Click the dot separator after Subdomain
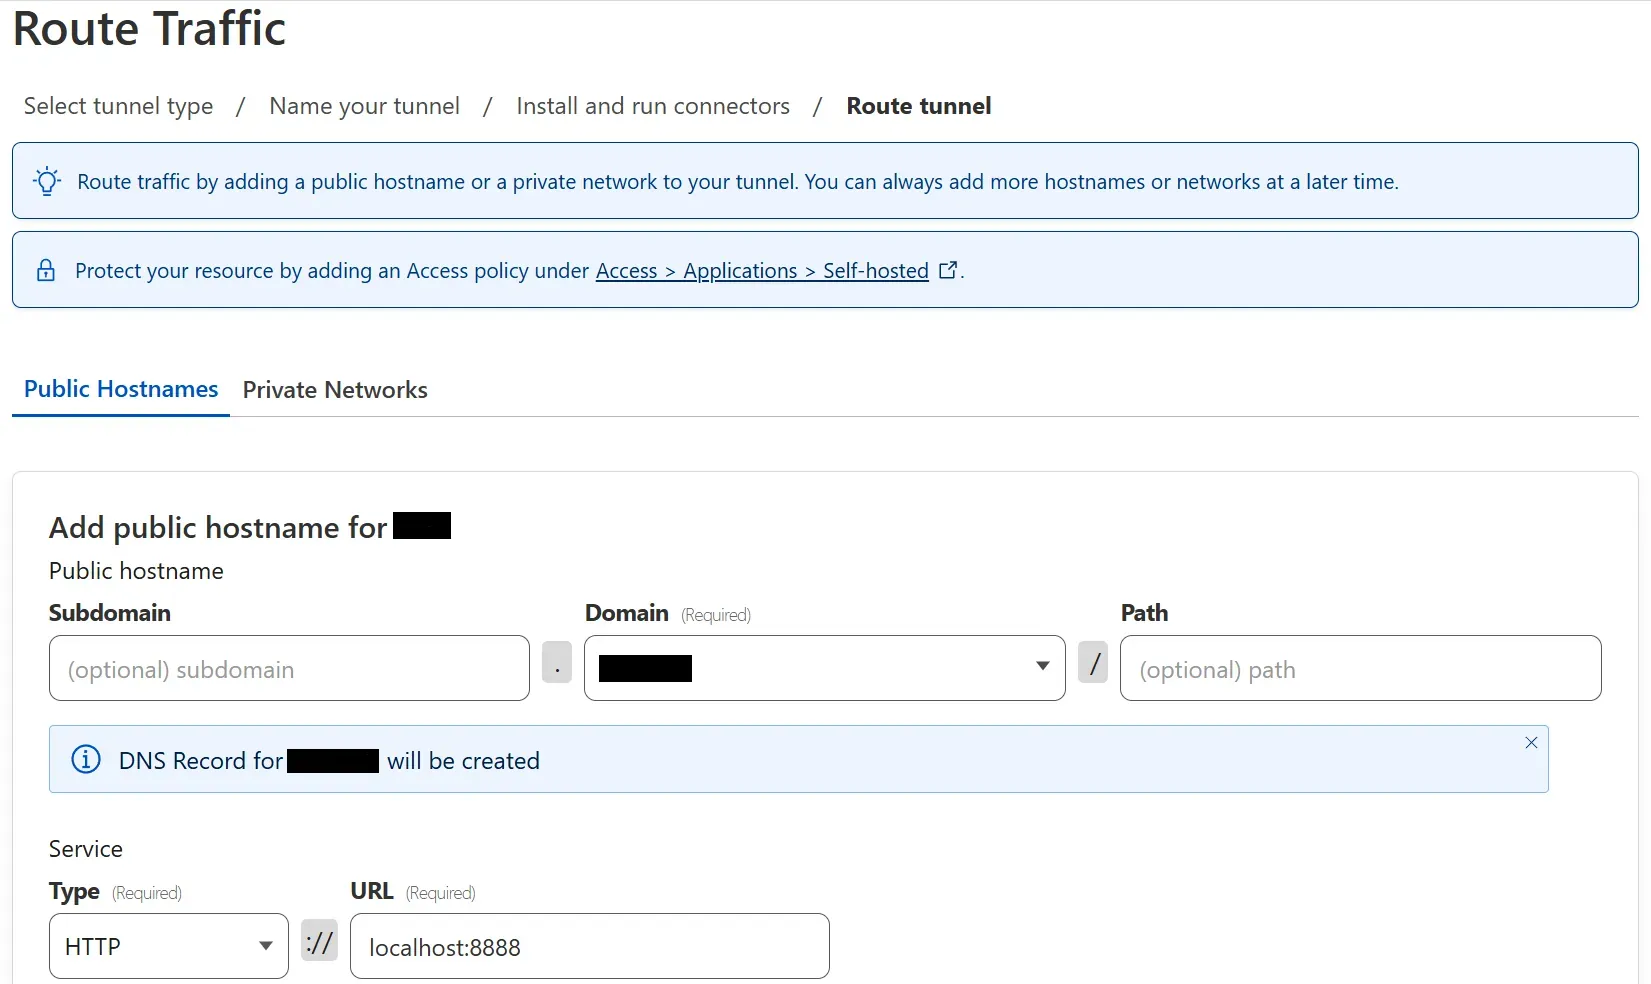 point(556,663)
